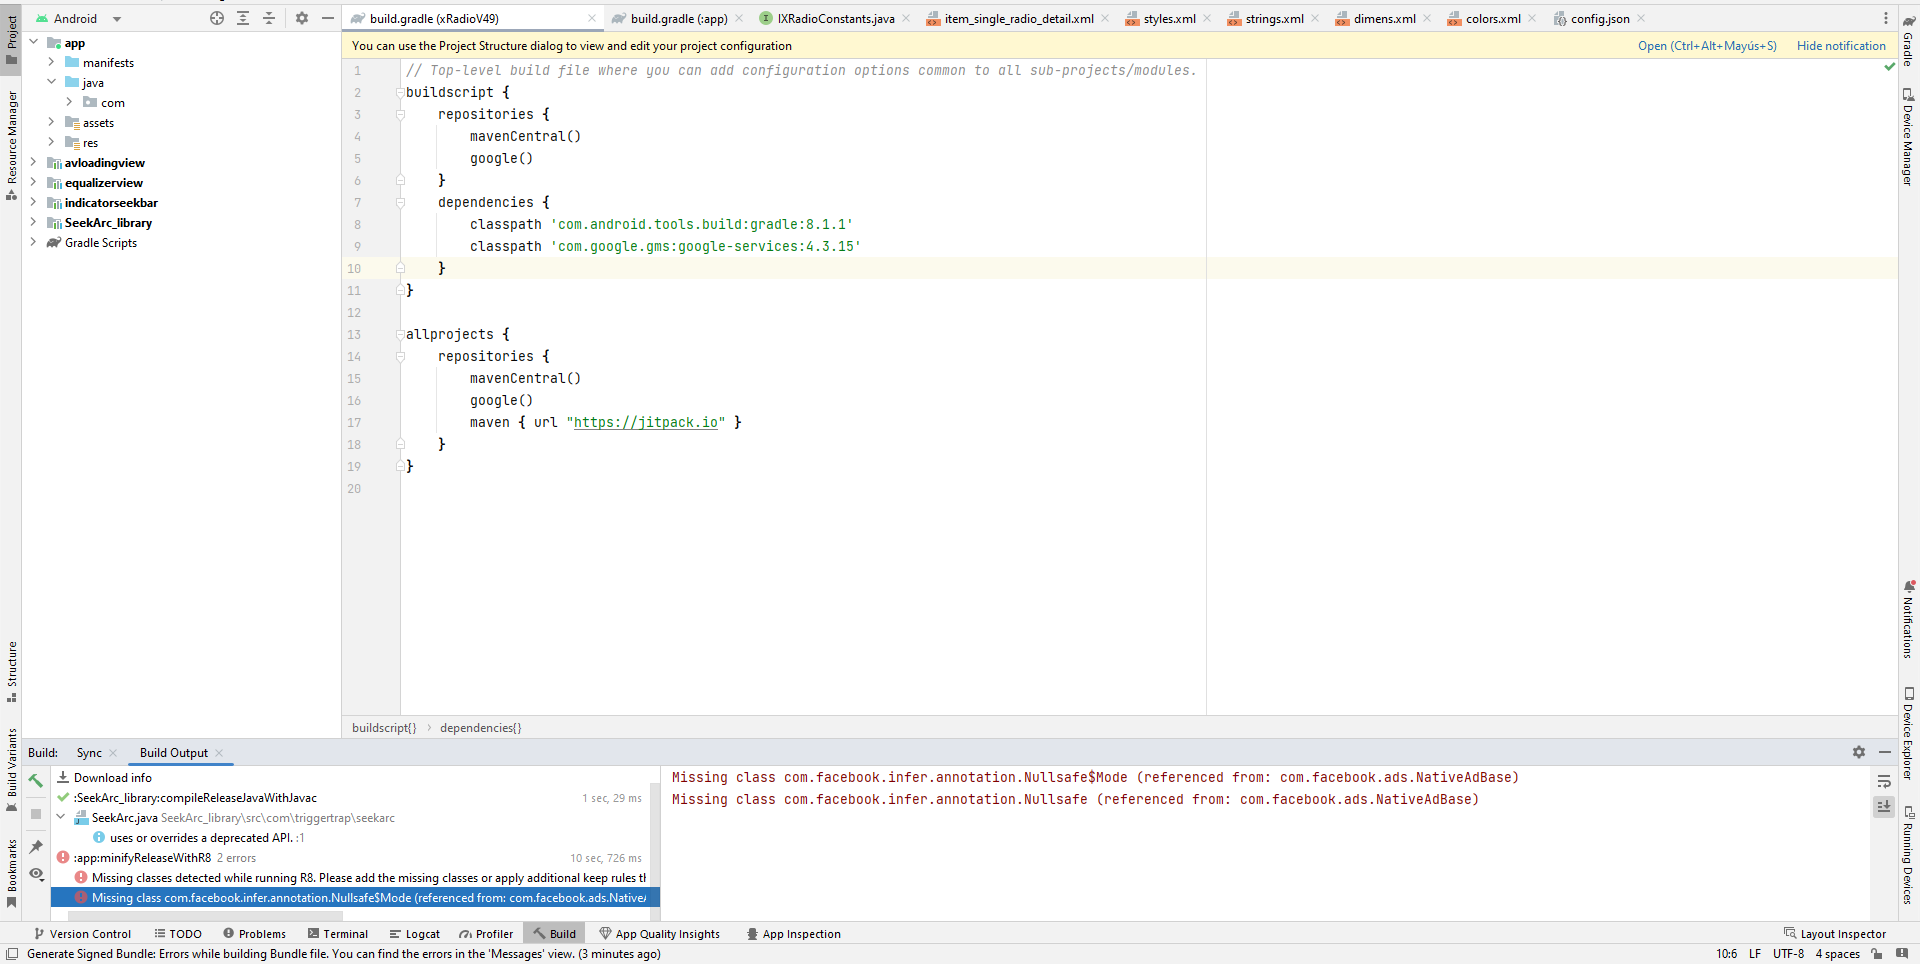The height and width of the screenshot is (964, 1920).
Task: Click 4 spaces indent setting
Action: (1838, 954)
